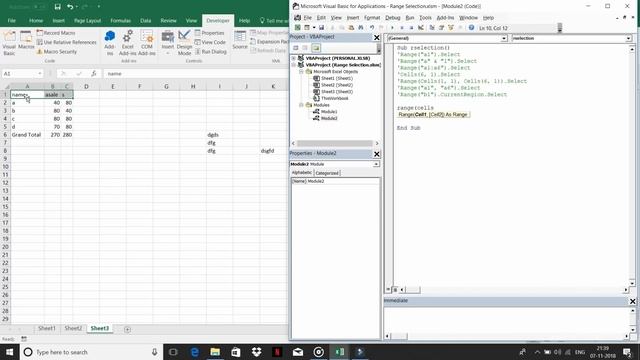The image size is (640, 360).
Task: Add a new sheet with plus button
Action: (x=127, y=329)
